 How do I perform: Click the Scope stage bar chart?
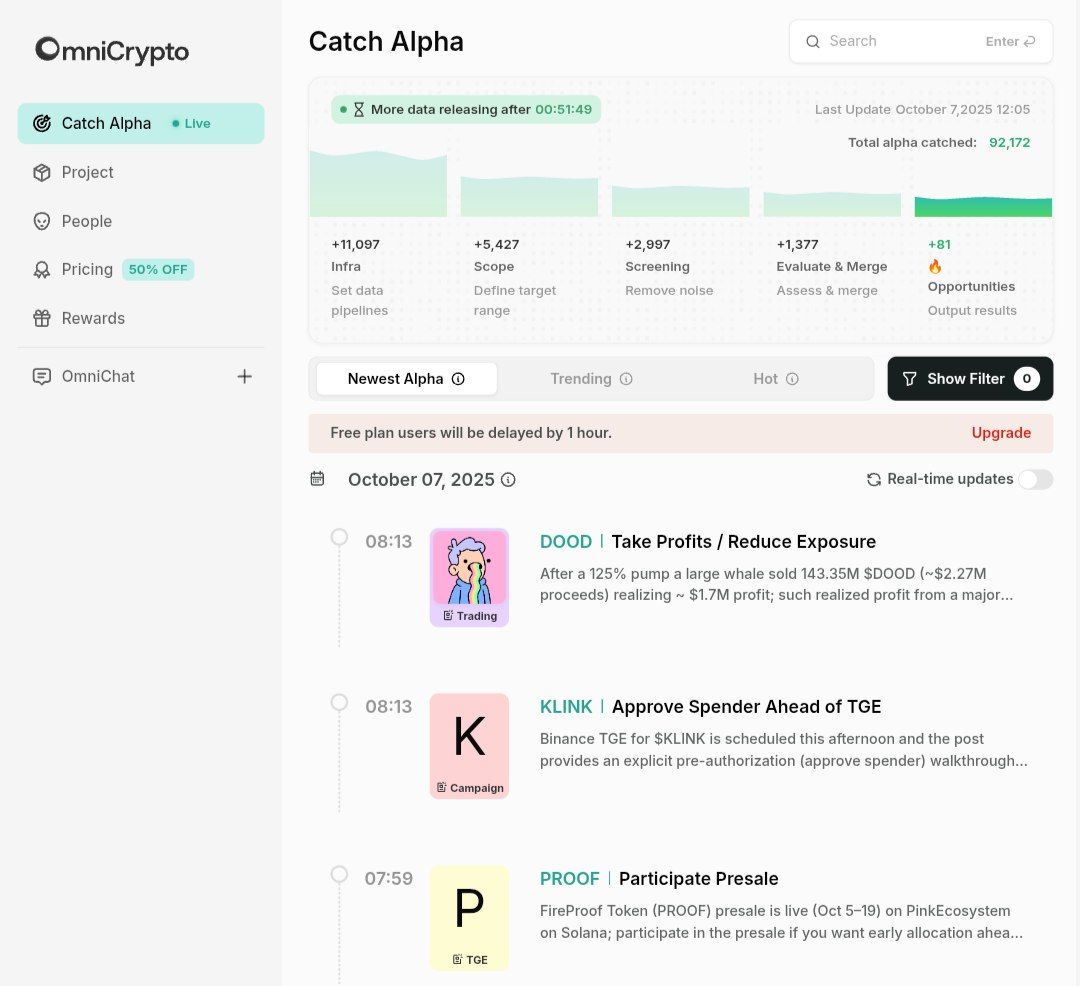(x=529, y=197)
